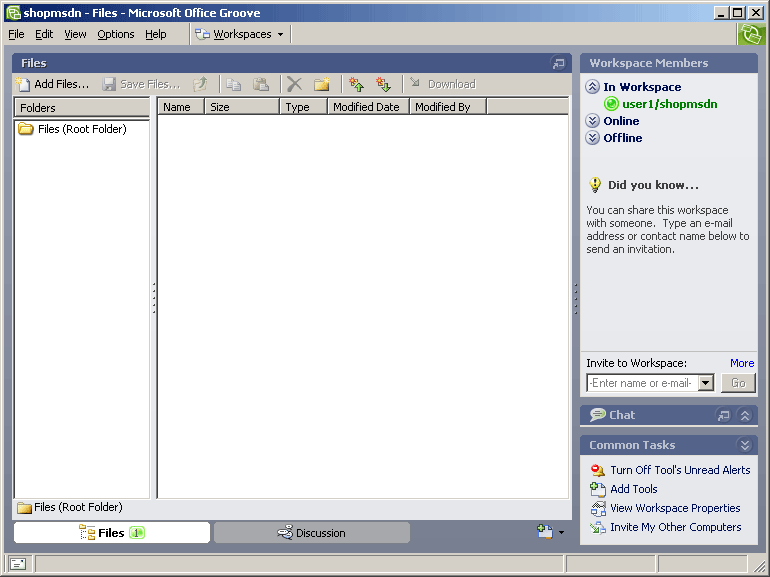The height and width of the screenshot is (577, 770).
Task: Click the green down-arrow toolbar icon
Action: click(383, 84)
